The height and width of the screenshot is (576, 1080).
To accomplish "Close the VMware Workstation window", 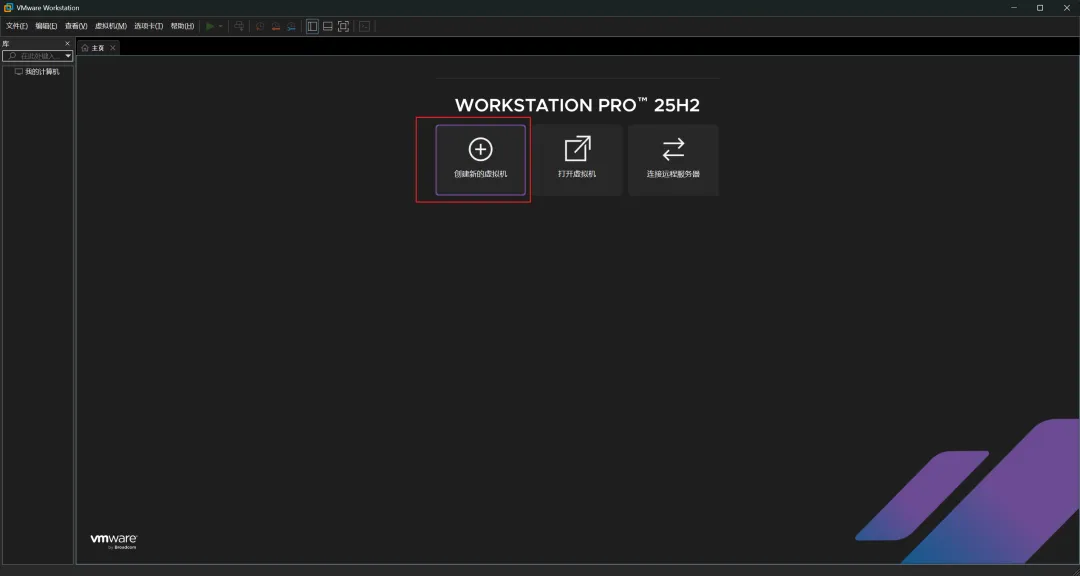I will [1066, 8].
